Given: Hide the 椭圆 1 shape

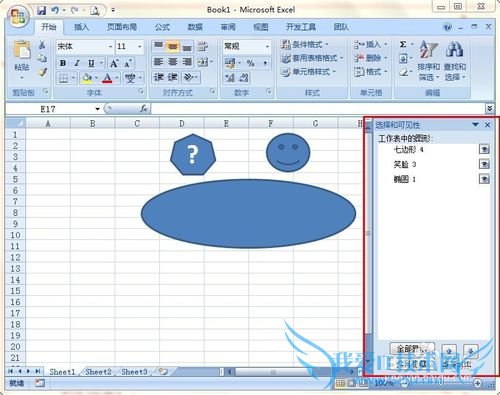Looking at the screenshot, I should pos(484,179).
